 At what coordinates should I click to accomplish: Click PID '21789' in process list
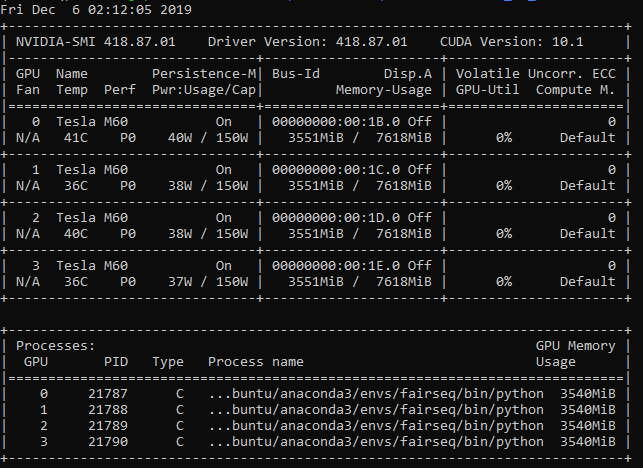point(108,426)
